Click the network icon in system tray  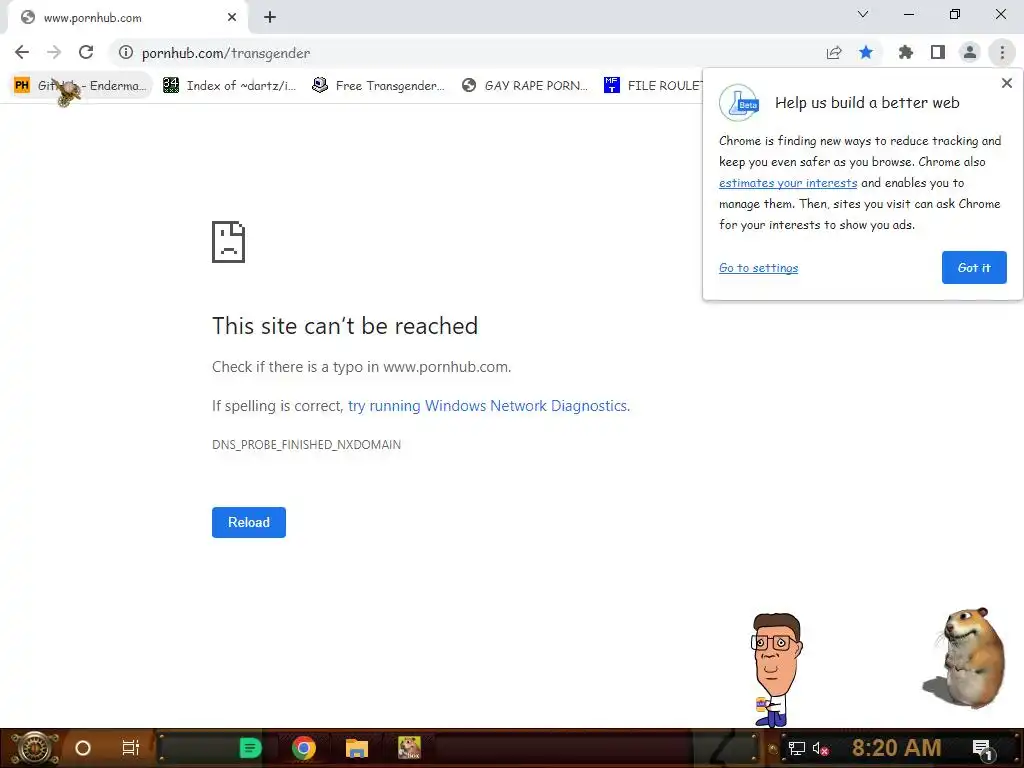pyautogui.click(x=796, y=748)
